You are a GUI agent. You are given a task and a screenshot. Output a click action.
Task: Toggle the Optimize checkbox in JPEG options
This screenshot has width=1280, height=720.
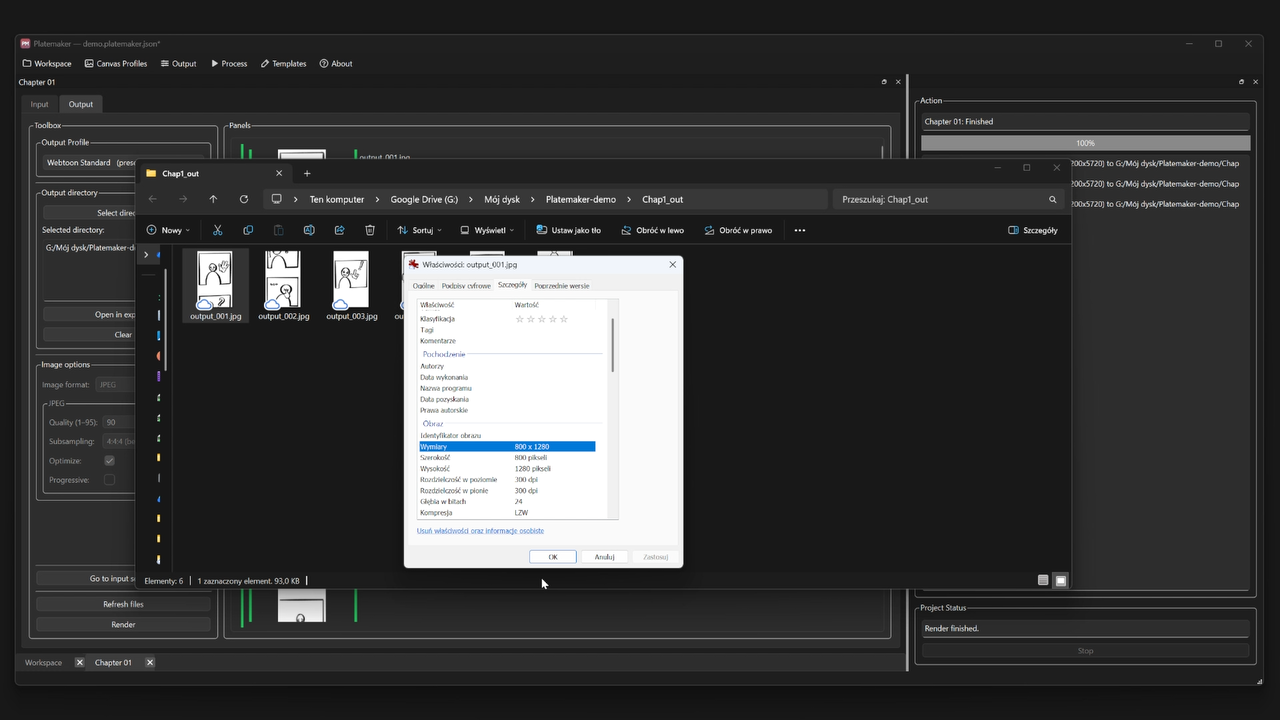(109, 461)
